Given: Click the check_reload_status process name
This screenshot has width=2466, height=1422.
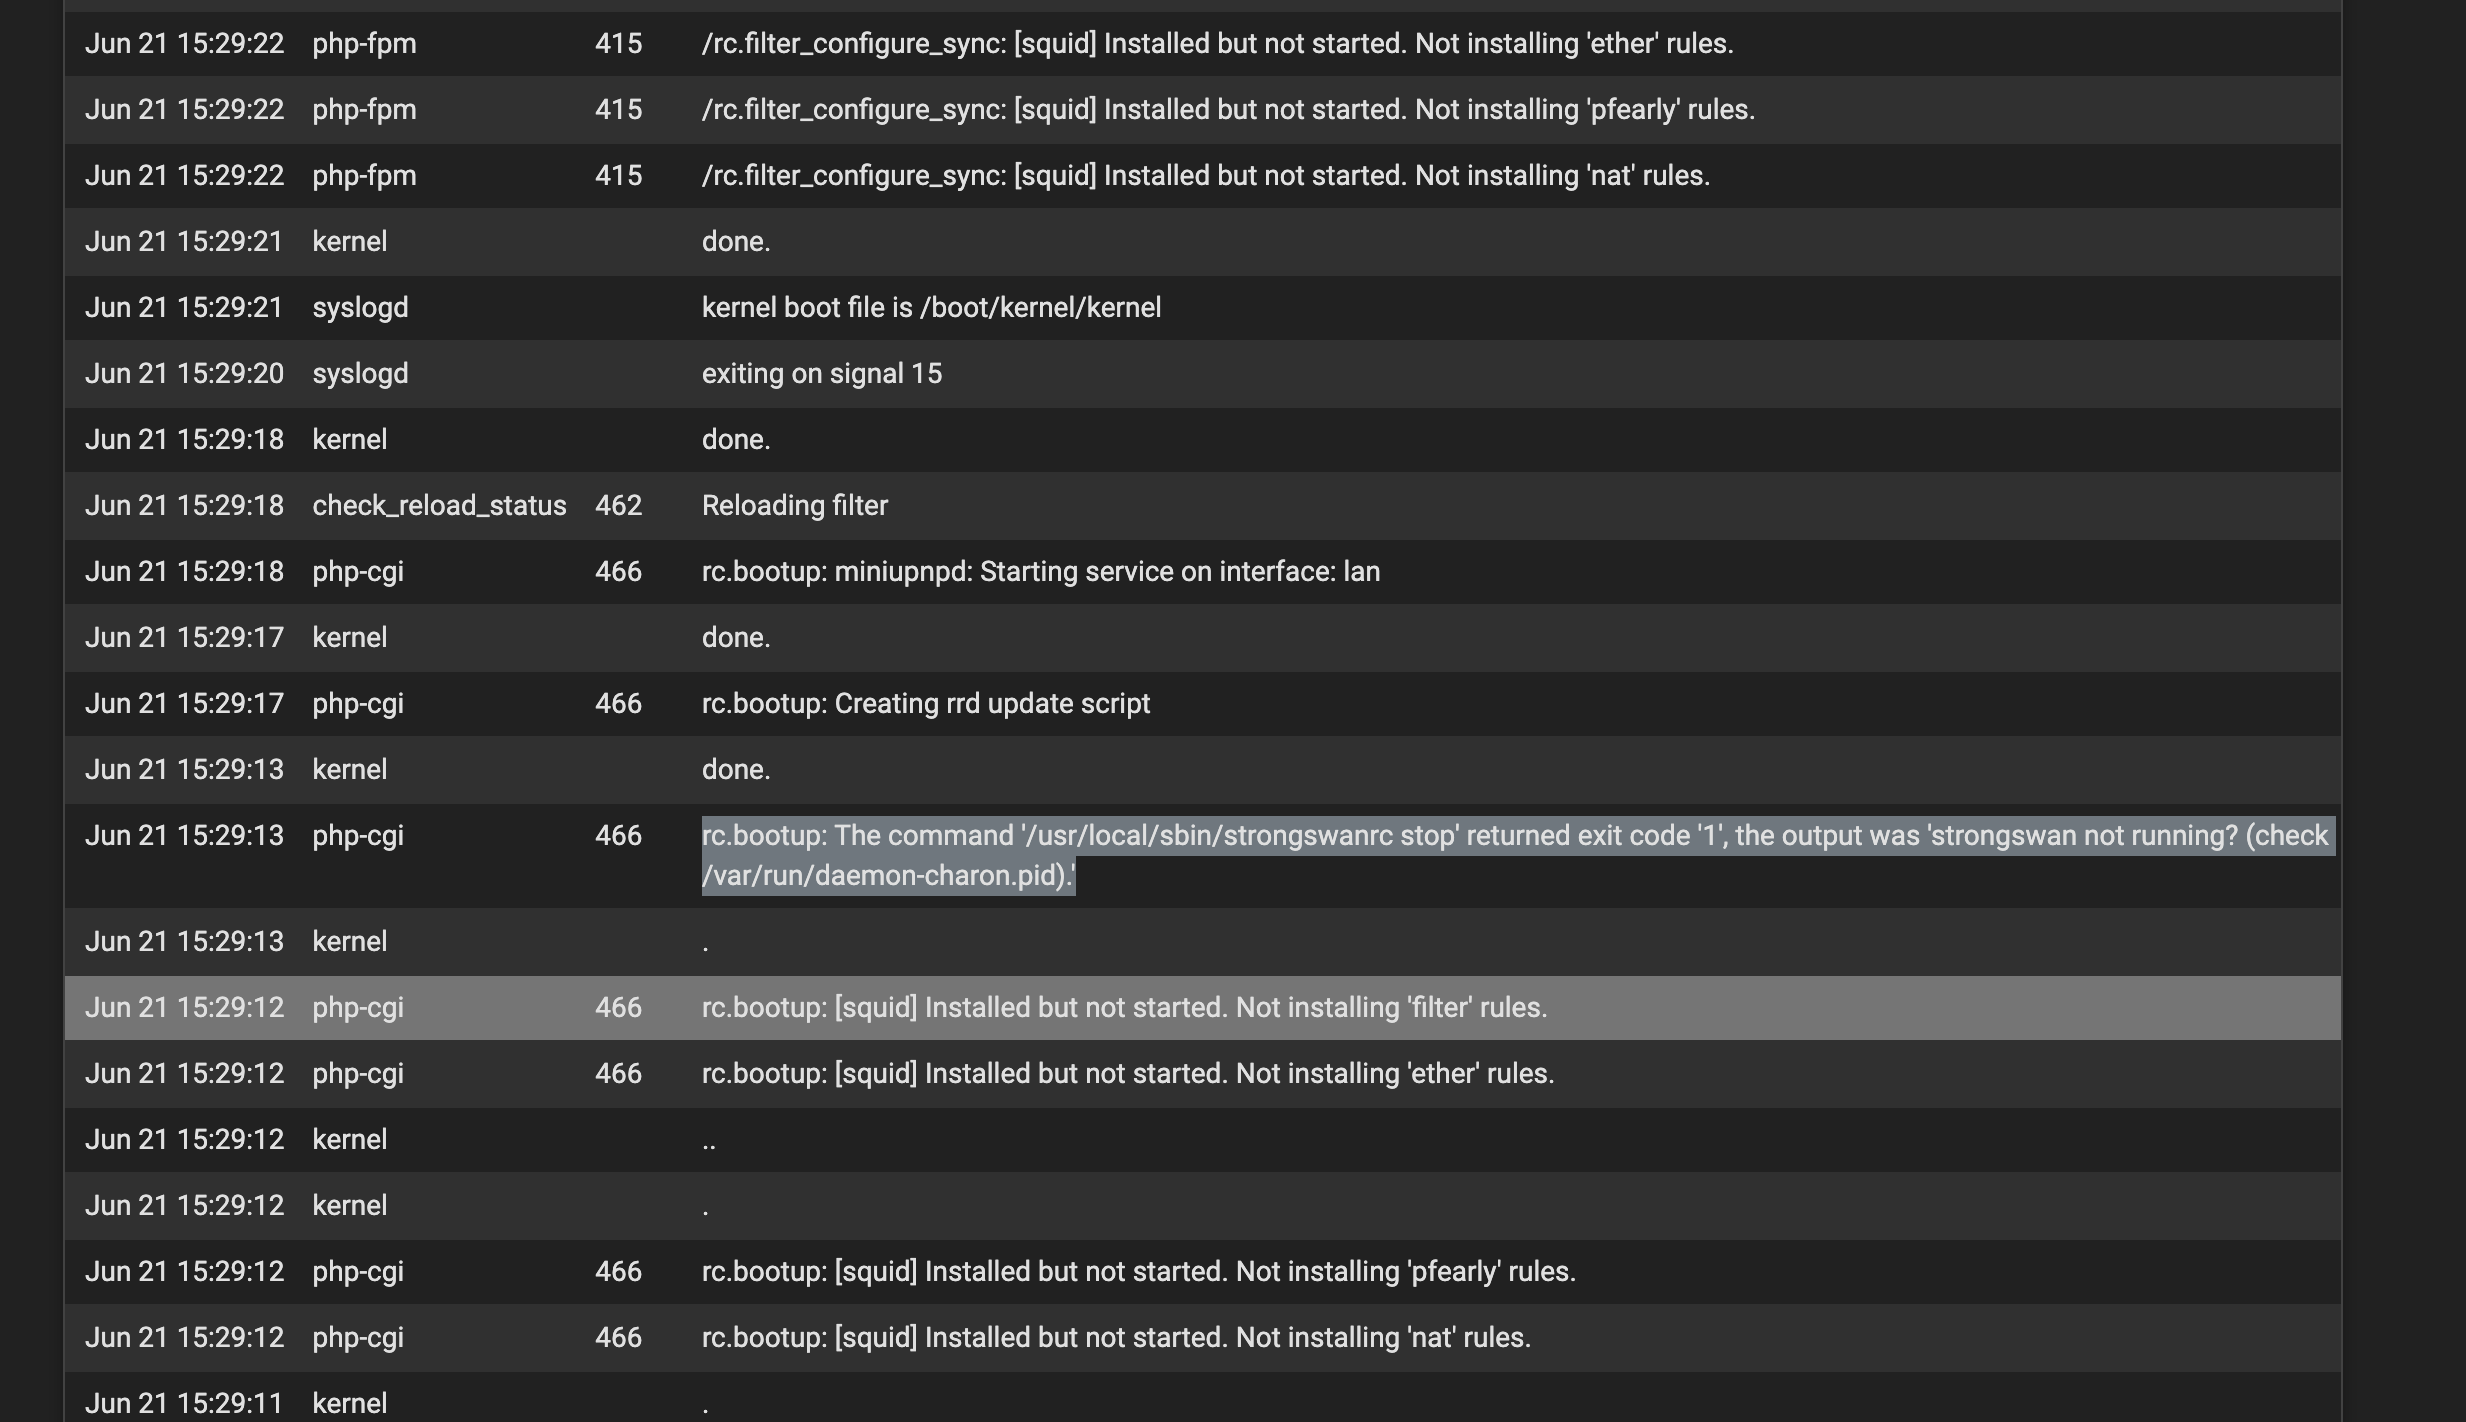Looking at the screenshot, I should point(439,506).
